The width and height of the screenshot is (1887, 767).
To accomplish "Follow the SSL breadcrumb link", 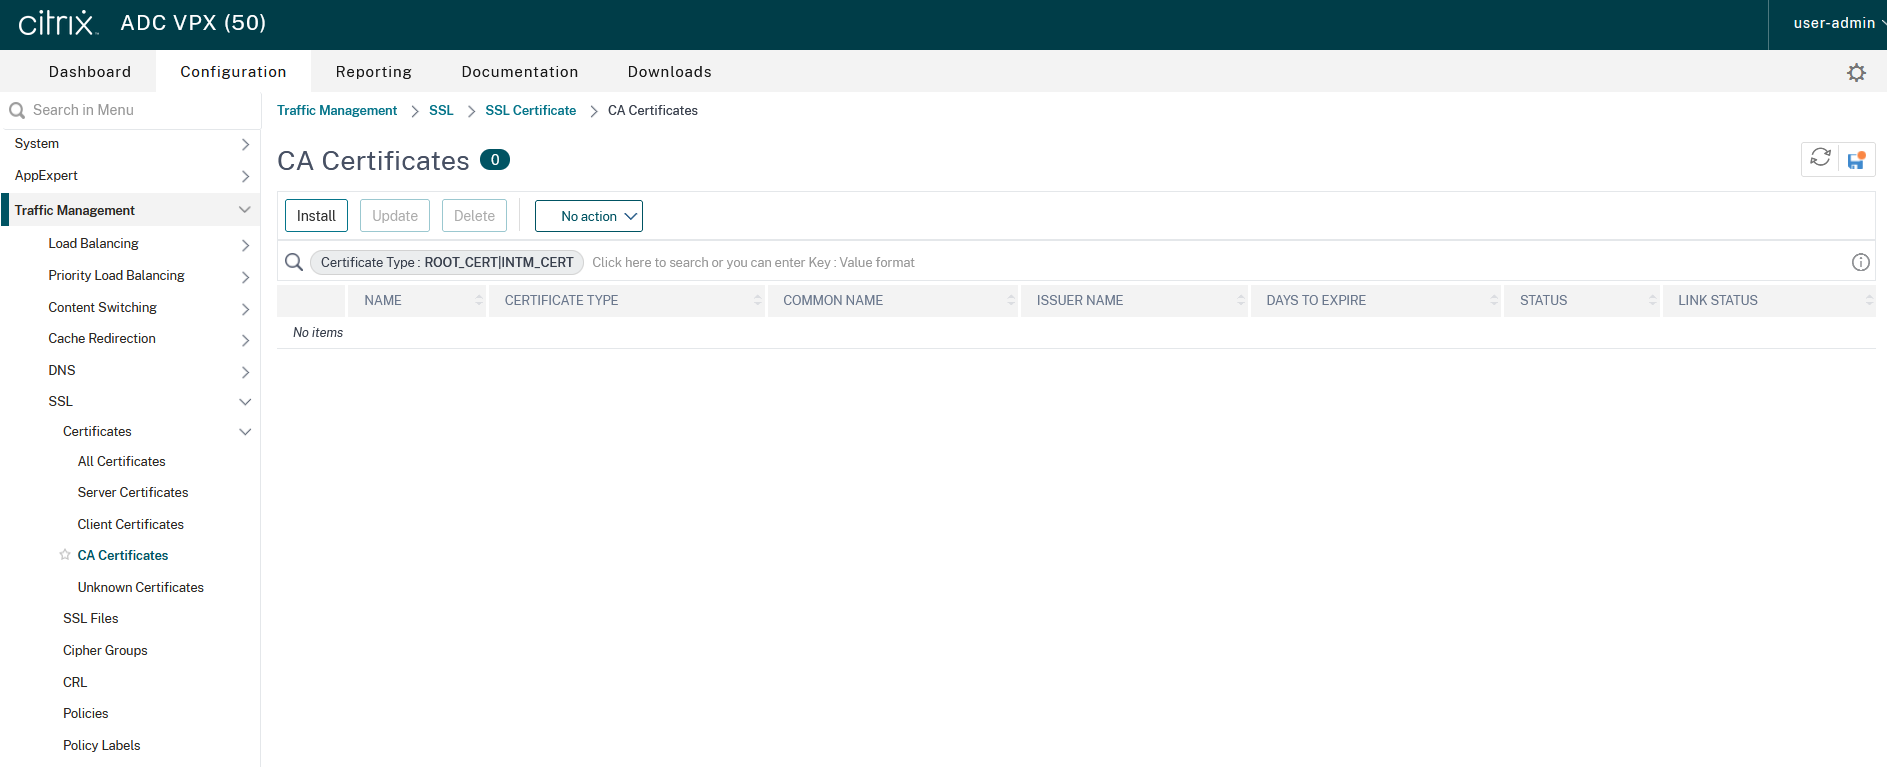I will click(441, 110).
